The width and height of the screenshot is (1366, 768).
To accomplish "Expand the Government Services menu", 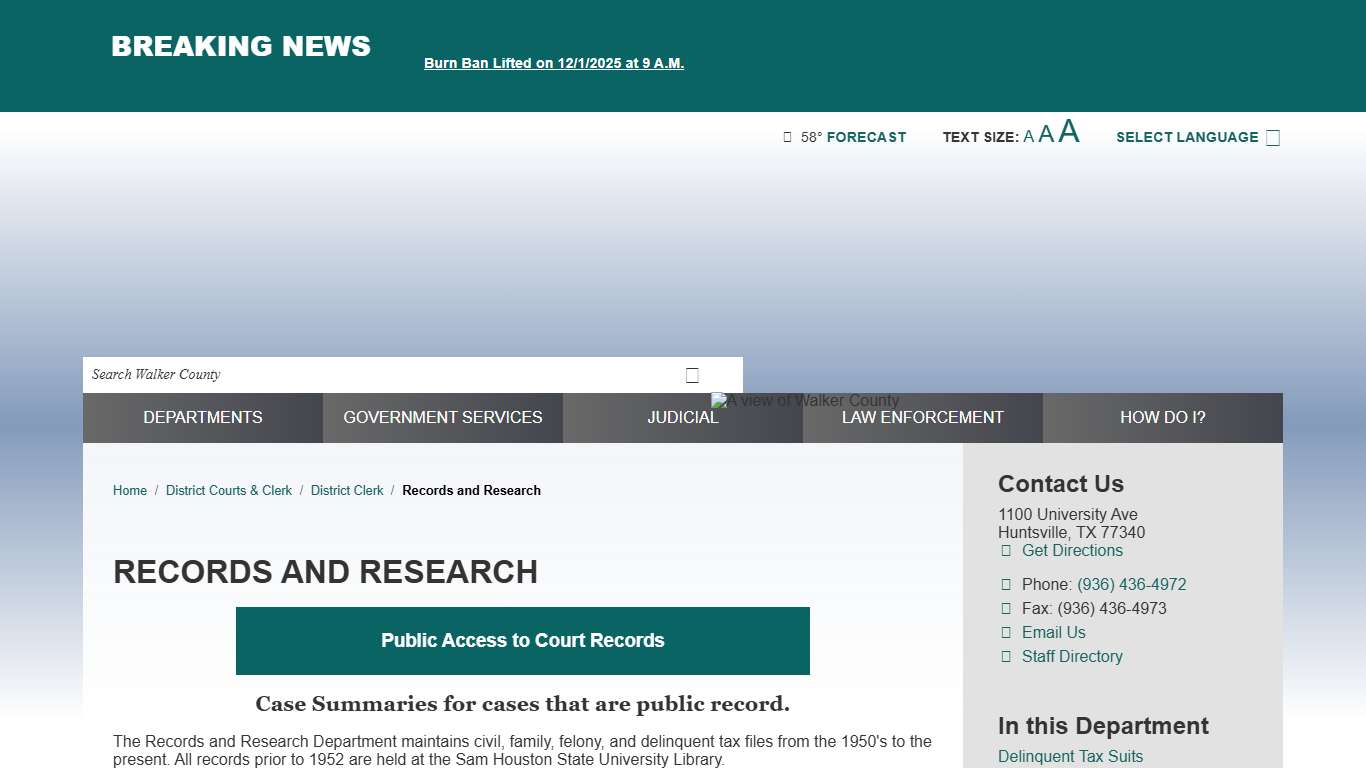I will (443, 417).
